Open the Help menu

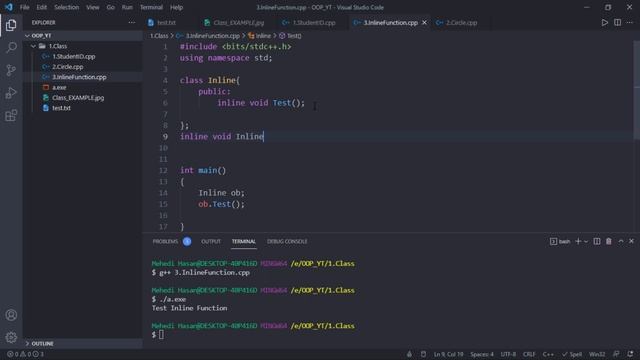pos(176,7)
